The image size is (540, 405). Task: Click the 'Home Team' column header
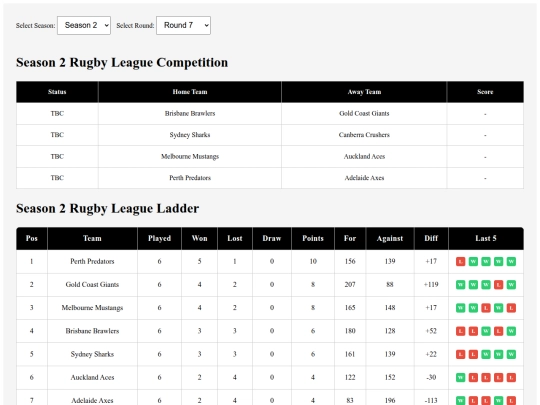pyautogui.click(x=190, y=92)
